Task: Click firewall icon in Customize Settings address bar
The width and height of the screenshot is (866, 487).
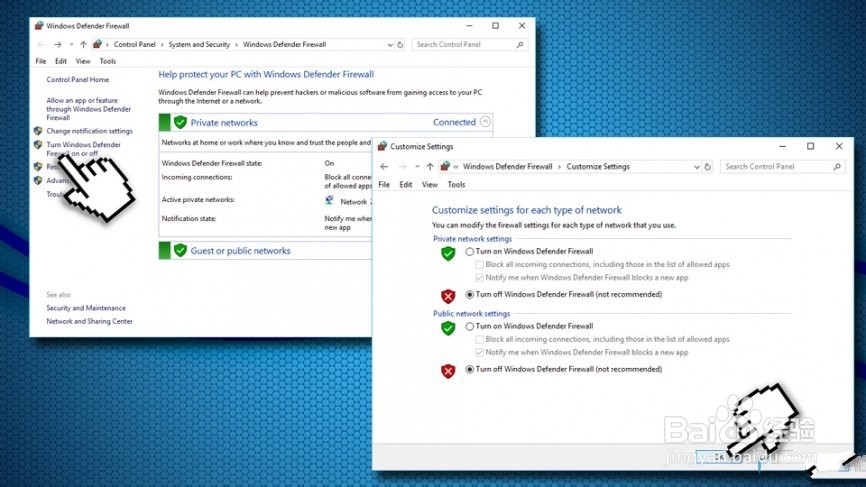Action: (x=445, y=166)
